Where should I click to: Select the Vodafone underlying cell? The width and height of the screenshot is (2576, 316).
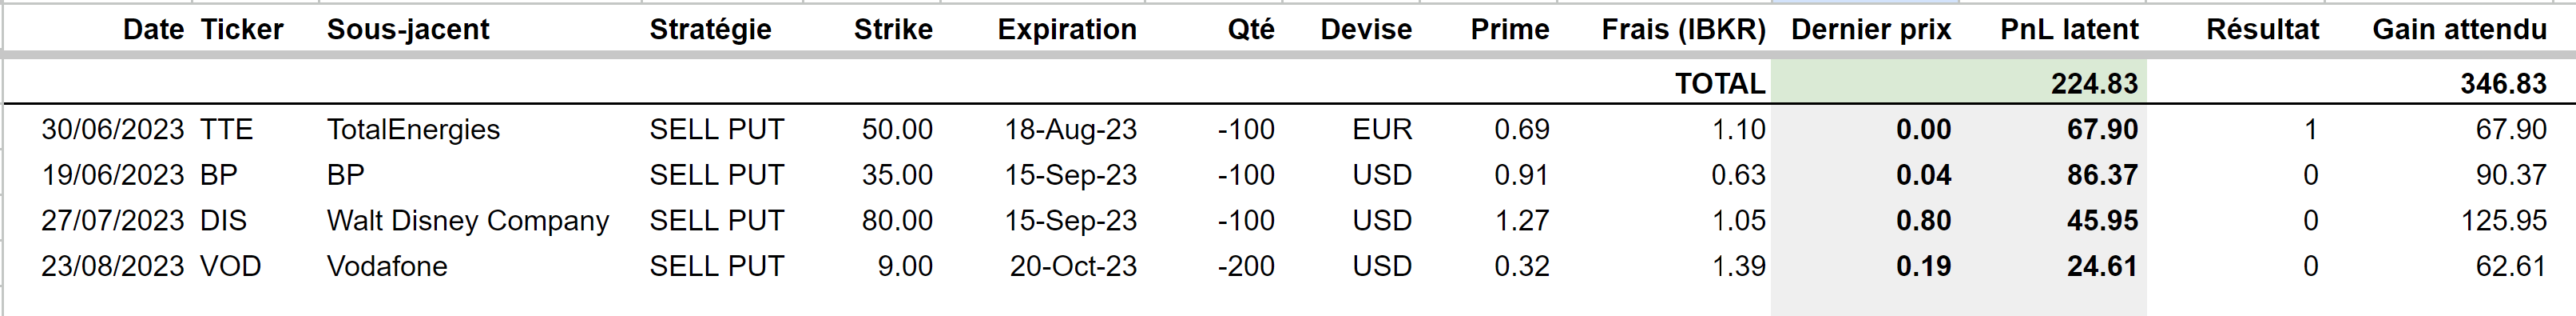coord(387,266)
